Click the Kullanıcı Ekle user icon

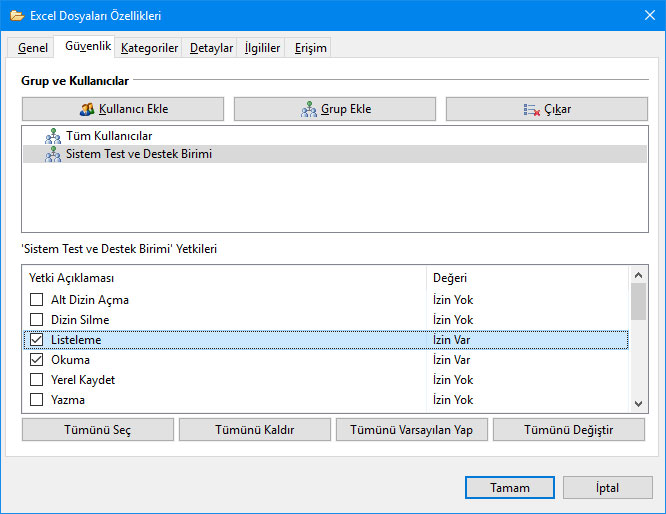[x=87, y=110]
